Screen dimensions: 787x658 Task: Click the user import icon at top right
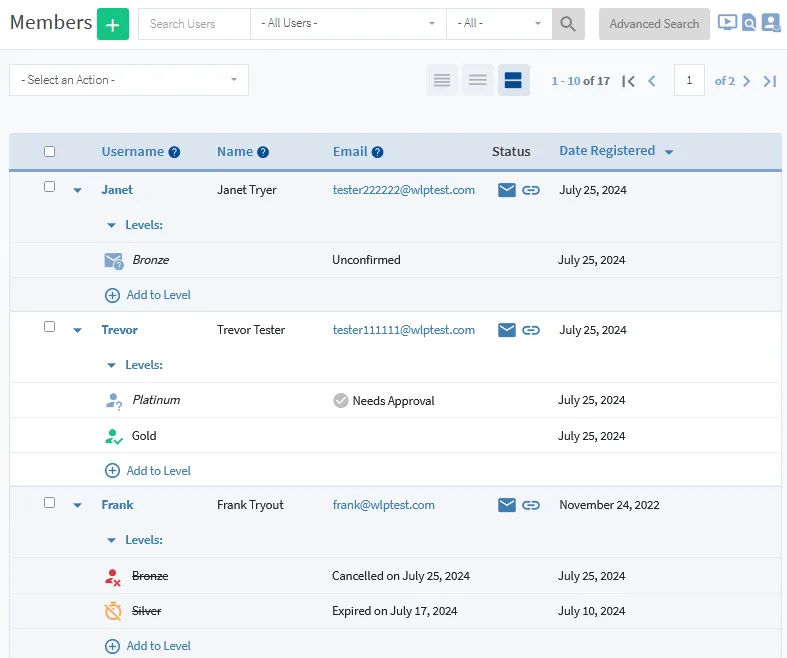(x=770, y=23)
